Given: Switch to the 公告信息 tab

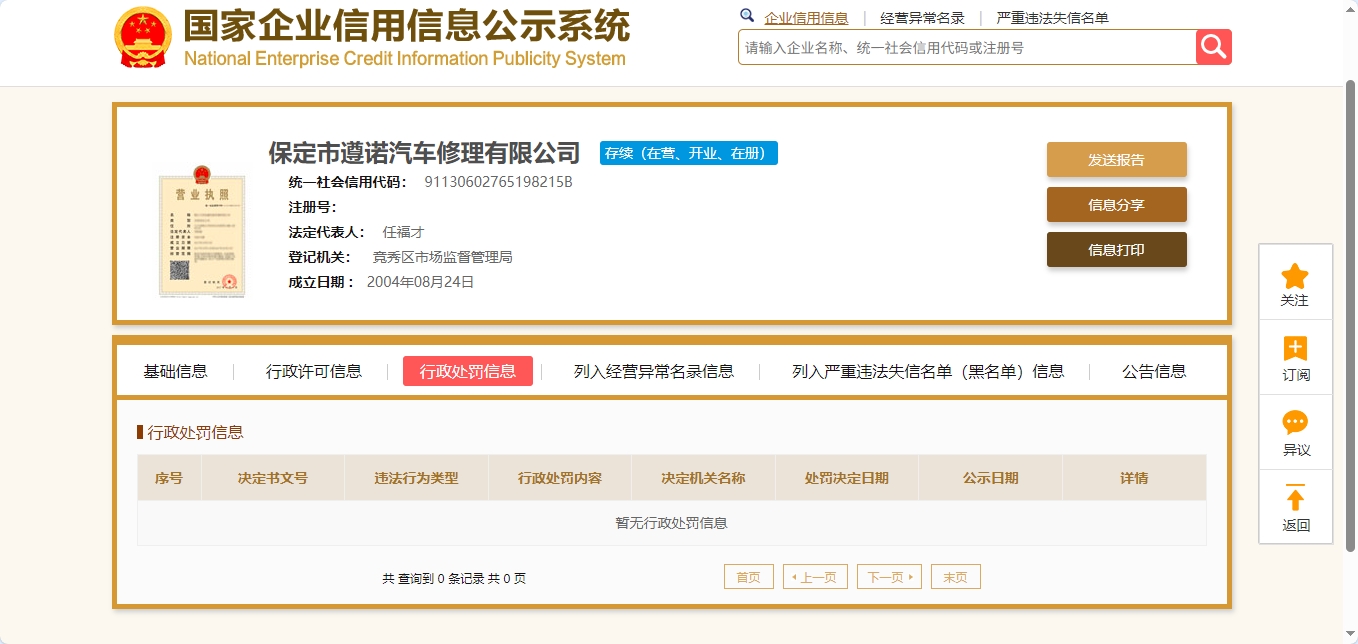Looking at the screenshot, I should click(1154, 371).
